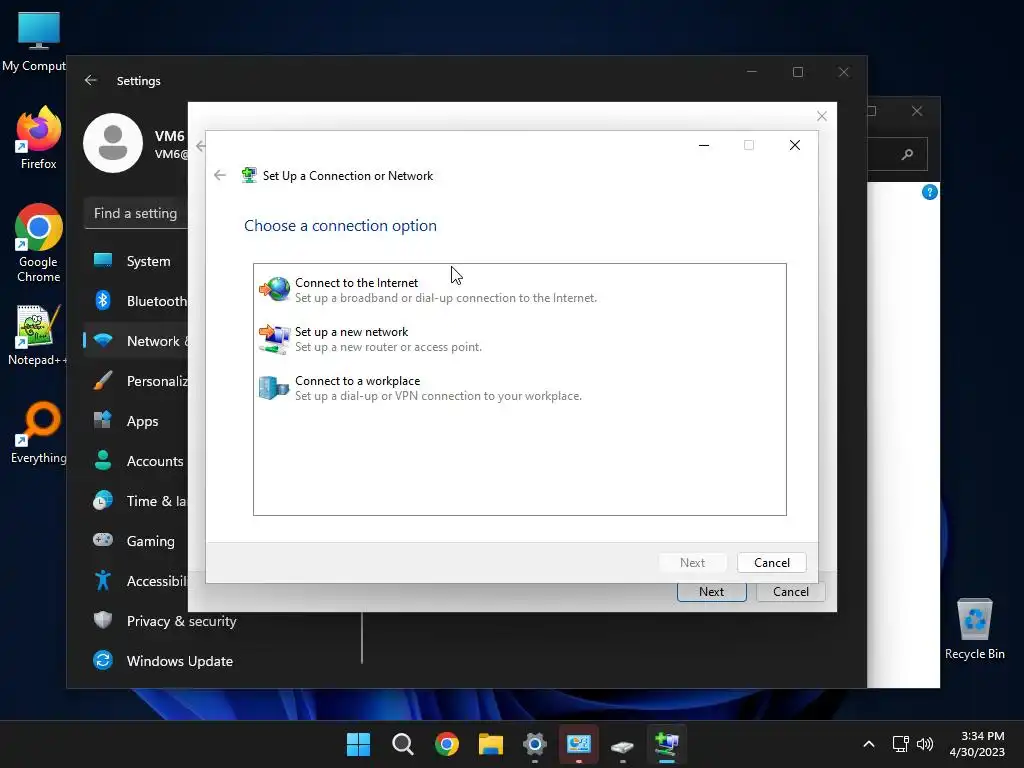Open Notepad++ desktop shortcut
Image resolution: width=1024 pixels, height=768 pixels.
coord(38,335)
